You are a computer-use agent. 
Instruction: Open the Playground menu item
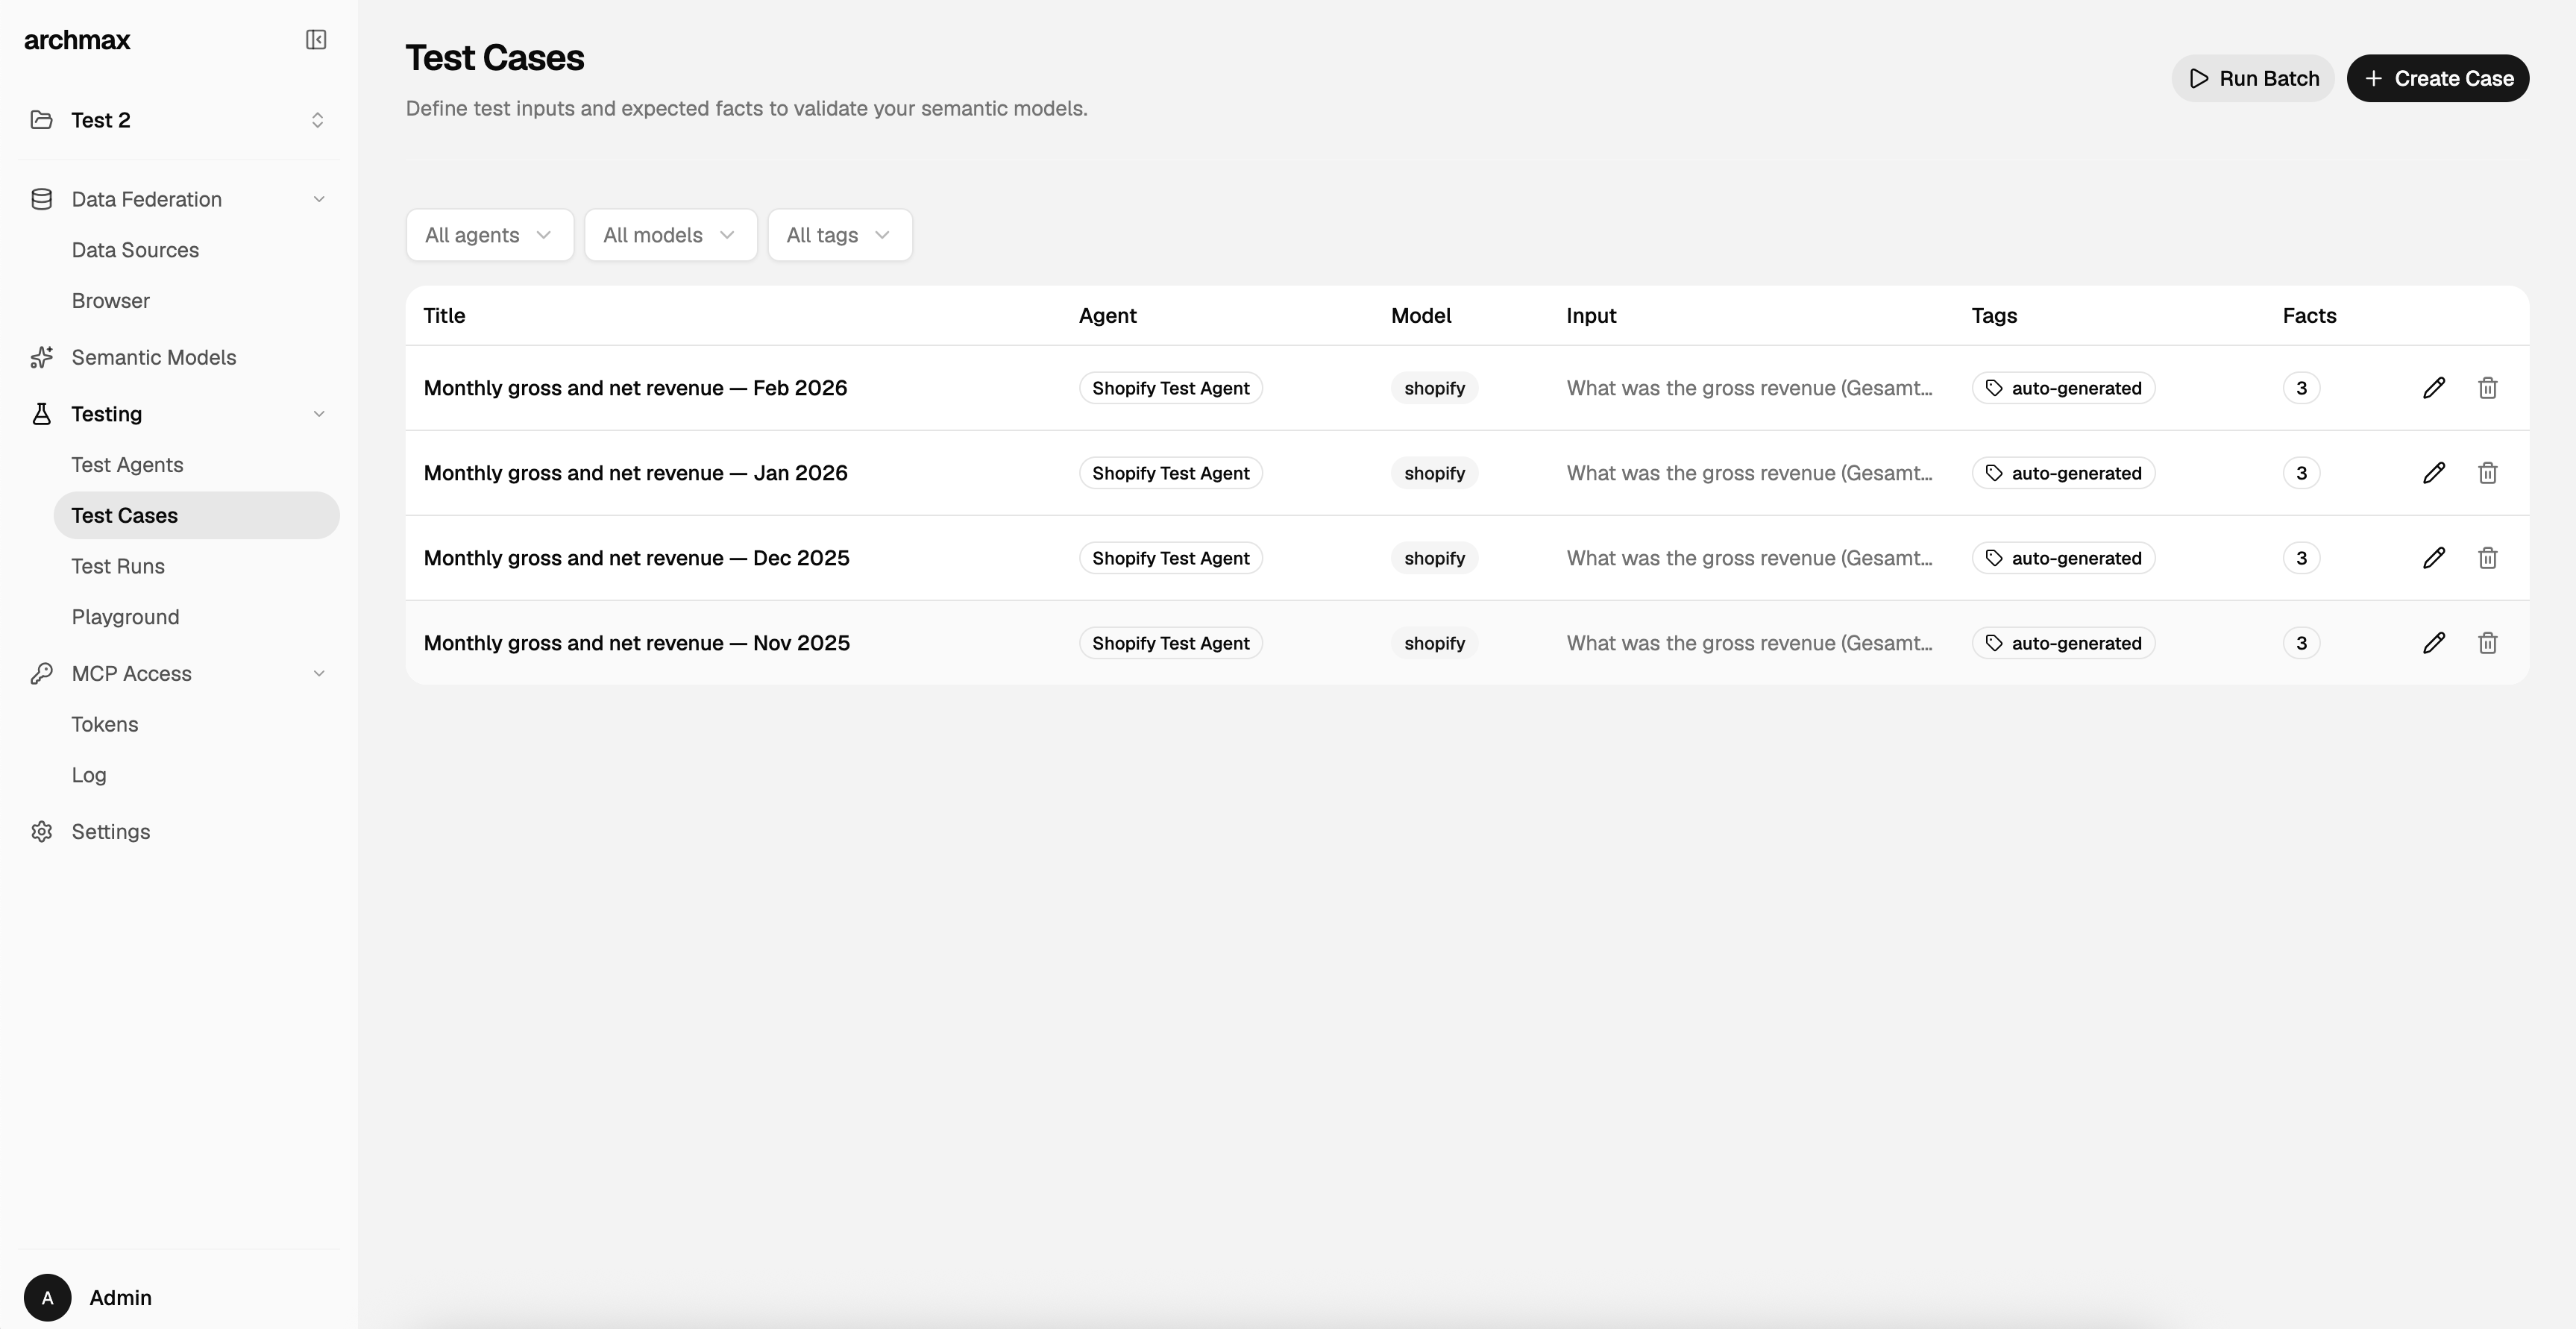click(x=125, y=617)
